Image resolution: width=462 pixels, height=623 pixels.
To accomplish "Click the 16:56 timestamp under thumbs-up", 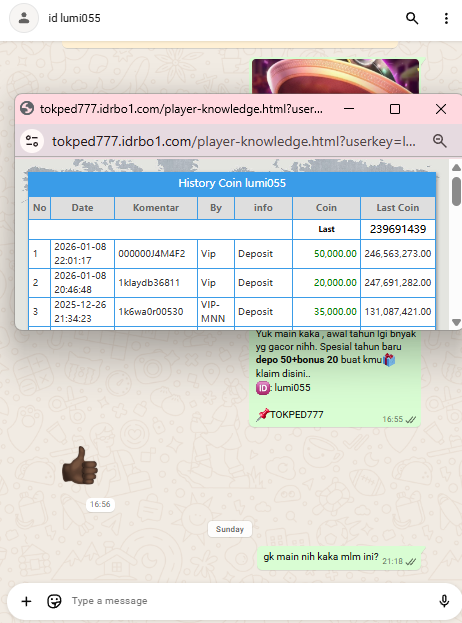I will click(100, 504).
